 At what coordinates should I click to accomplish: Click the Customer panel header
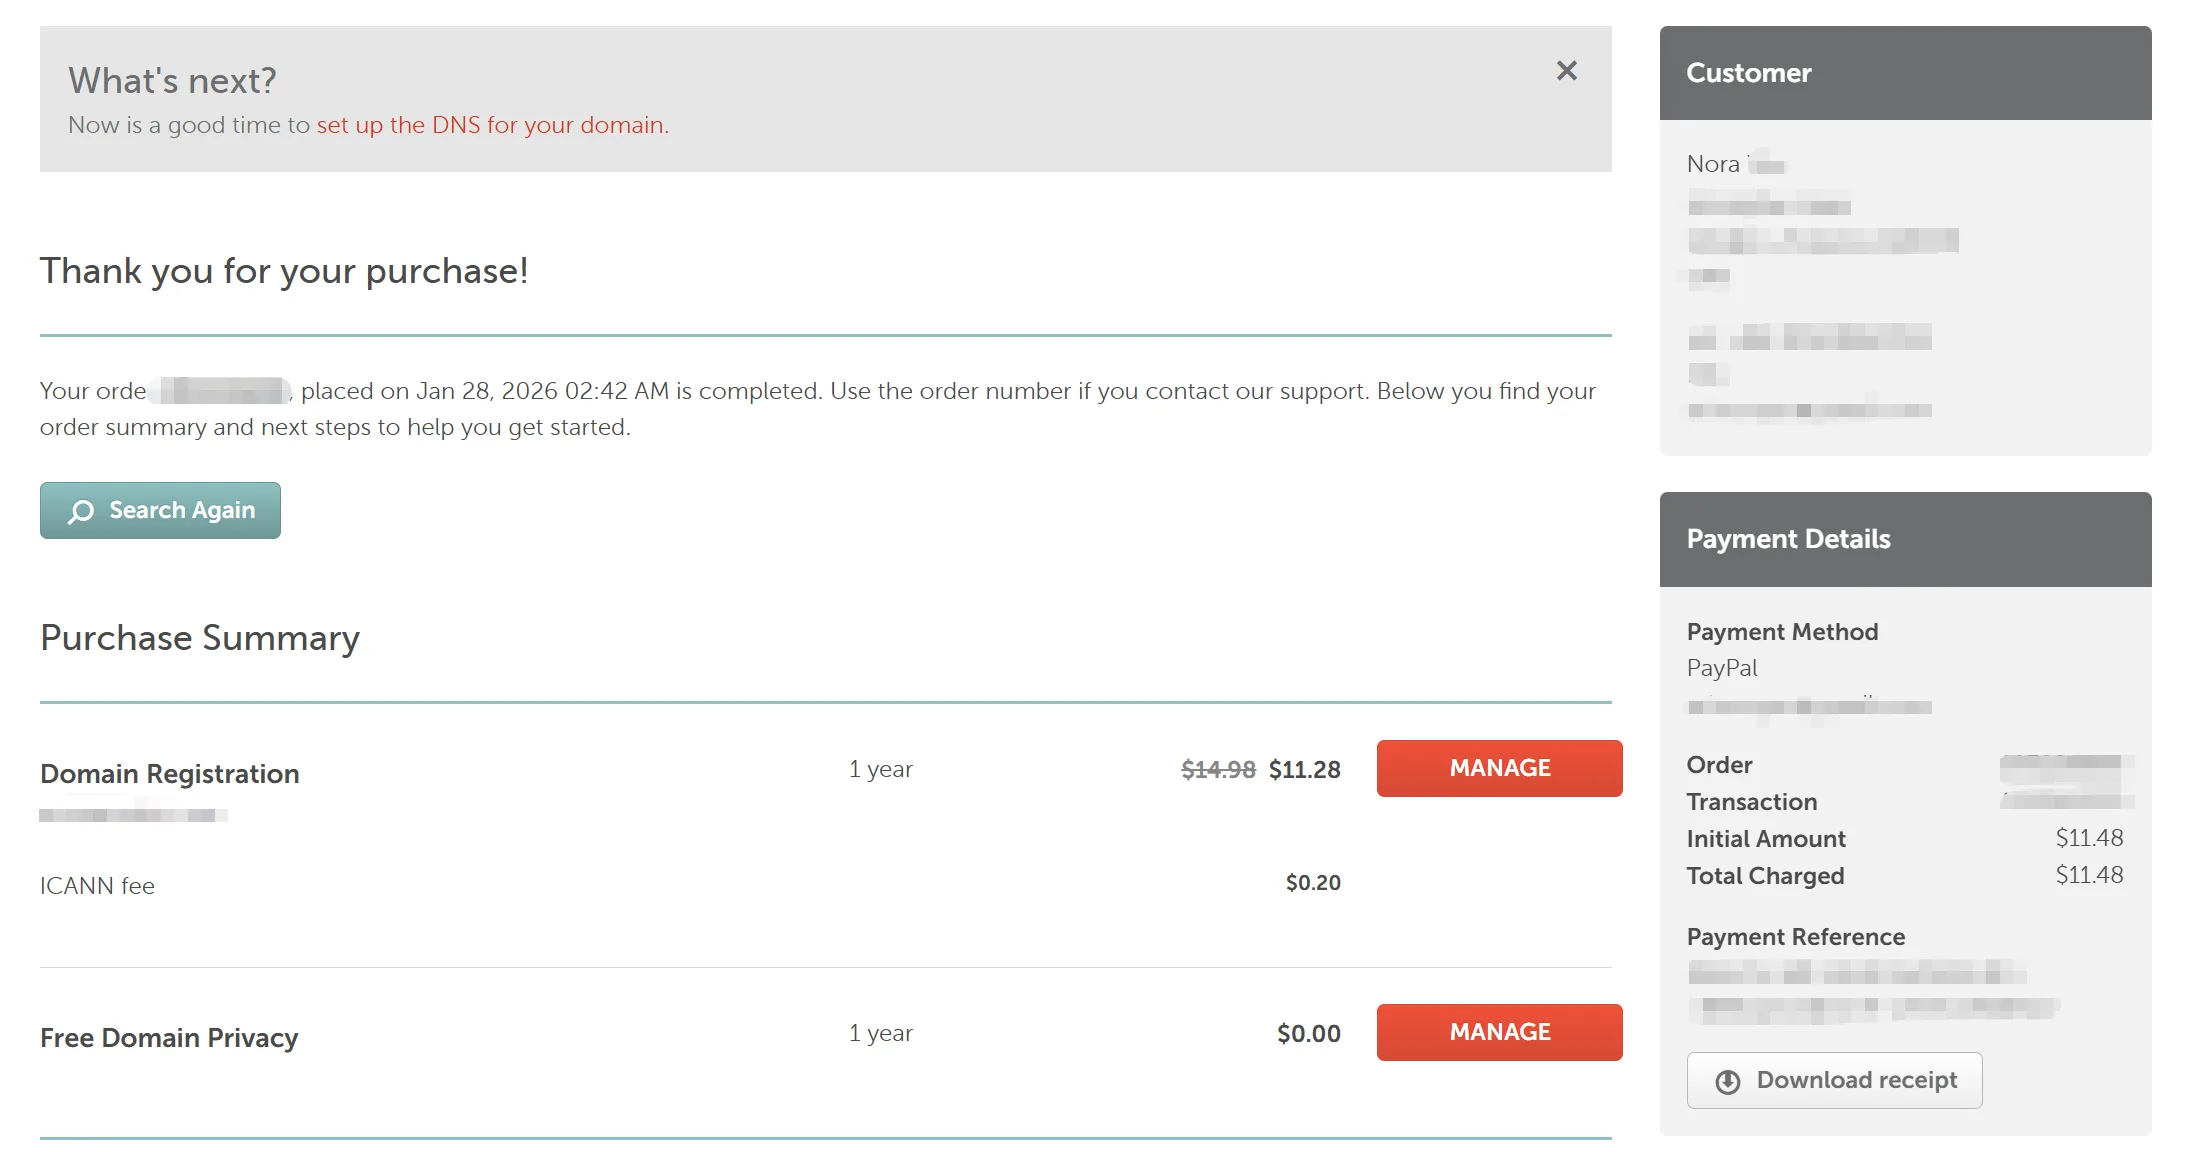click(x=1905, y=73)
